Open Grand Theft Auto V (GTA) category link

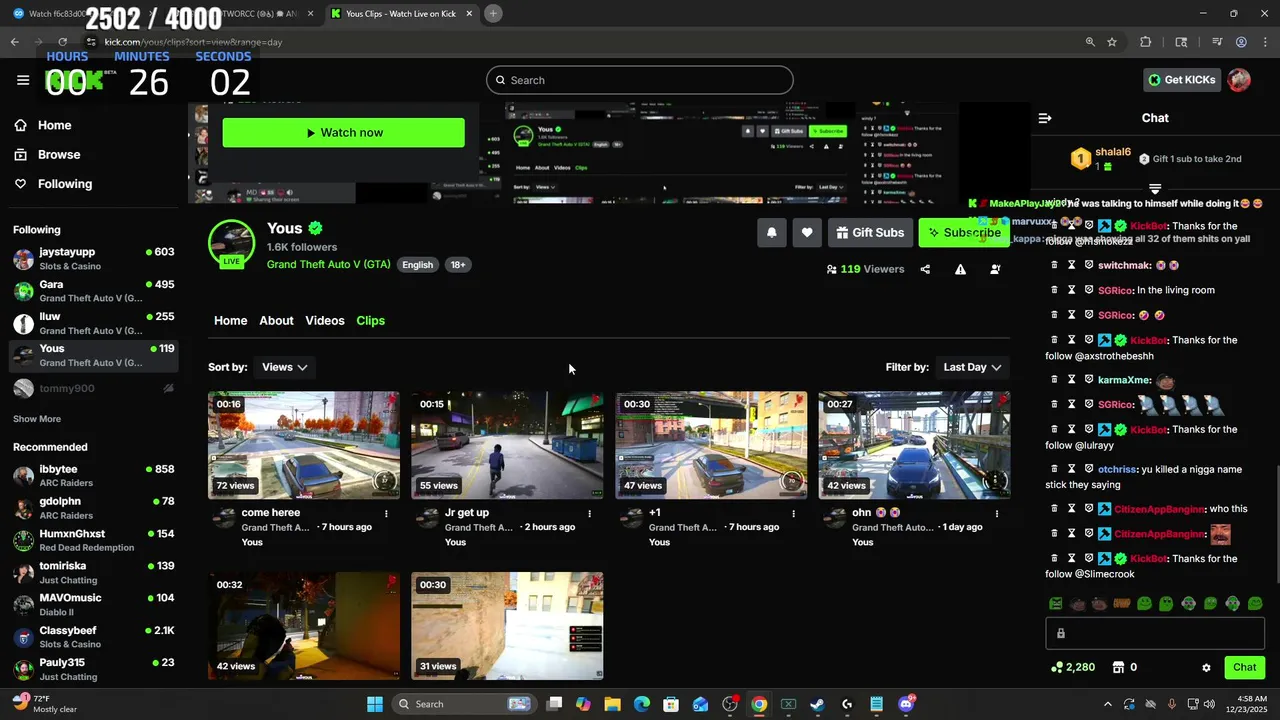328,265
